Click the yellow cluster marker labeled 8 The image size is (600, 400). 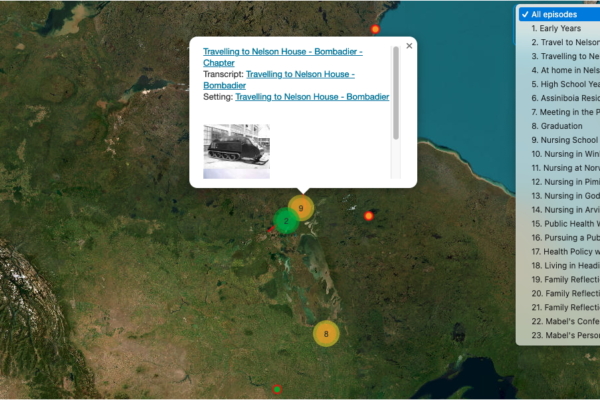326,333
